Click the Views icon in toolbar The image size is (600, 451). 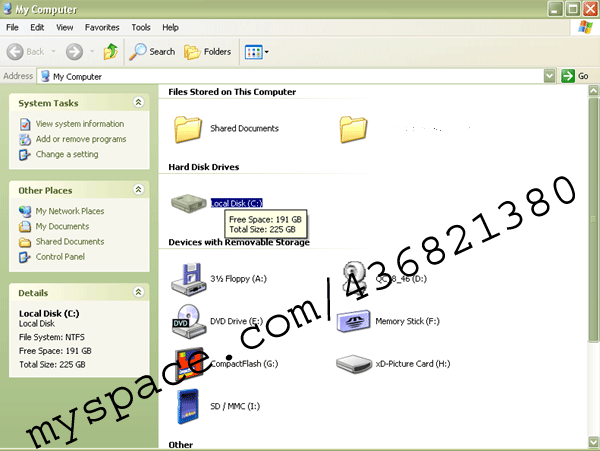pyautogui.click(x=253, y=52)
